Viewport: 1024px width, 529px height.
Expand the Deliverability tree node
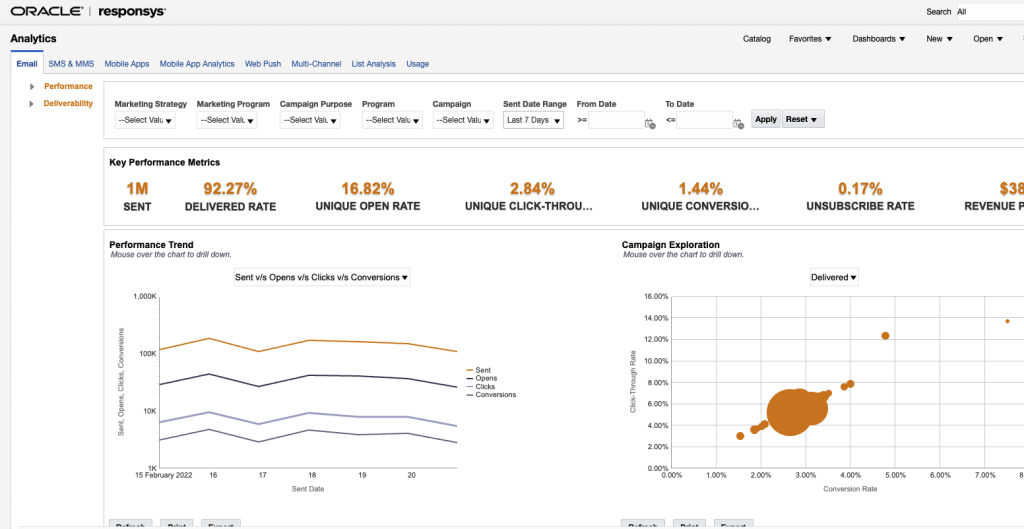(x=31, y=103)
